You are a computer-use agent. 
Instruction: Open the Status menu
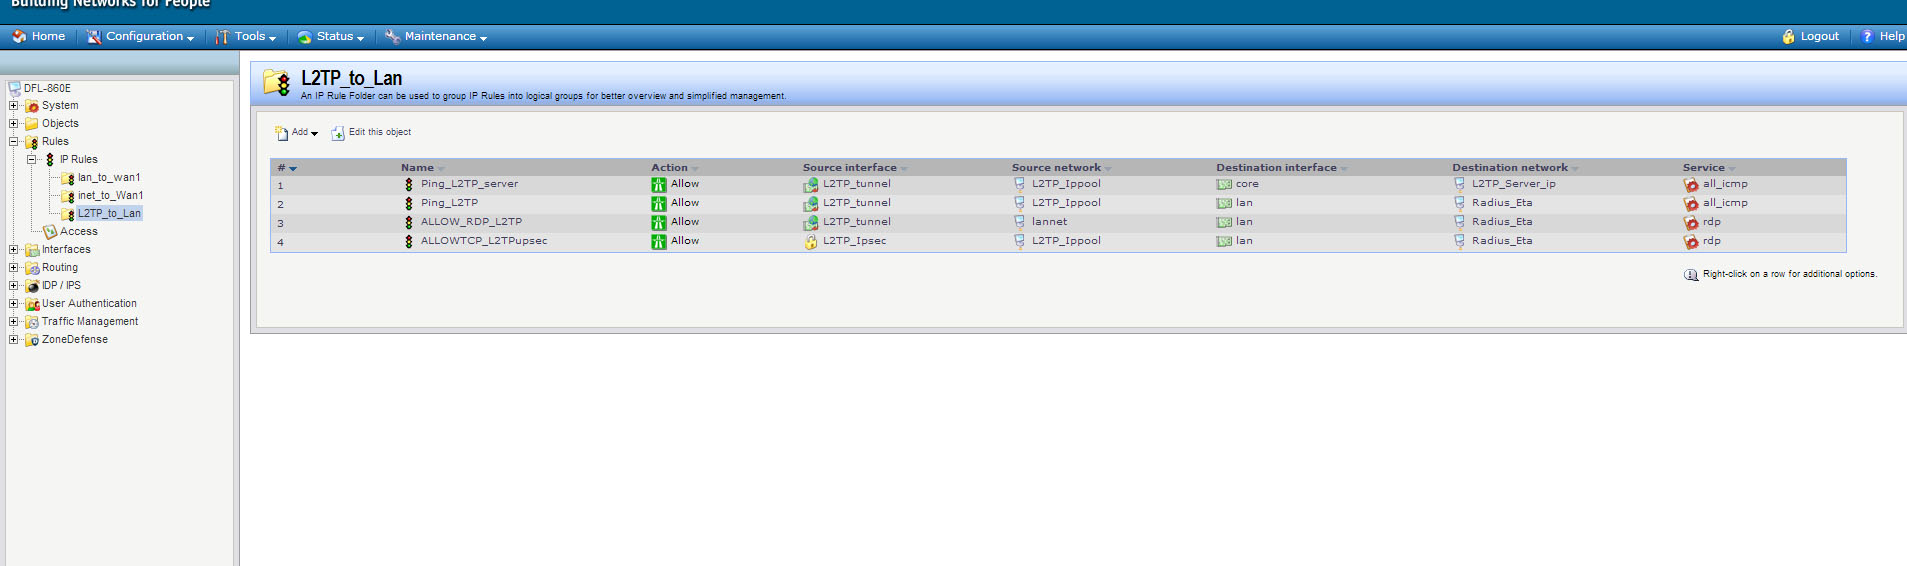pyautogui.click(x=331, y=36)
